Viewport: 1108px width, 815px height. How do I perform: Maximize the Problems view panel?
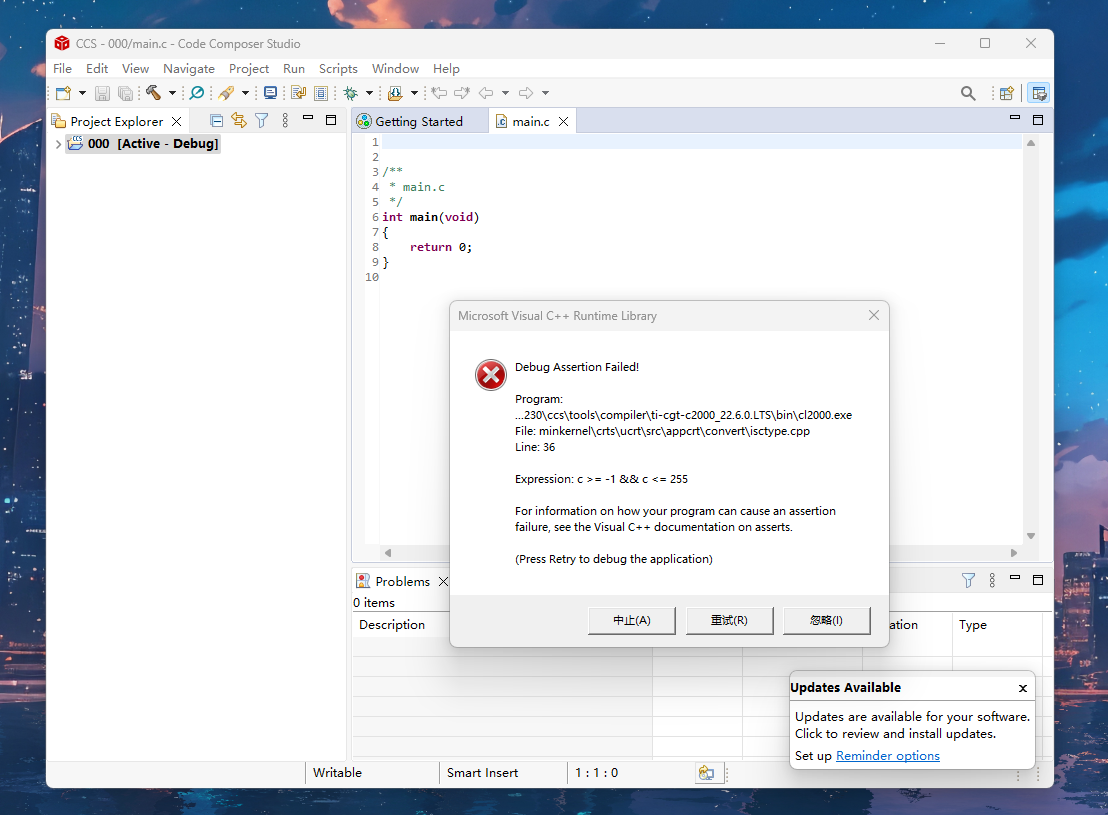(x=1038, y=580)
